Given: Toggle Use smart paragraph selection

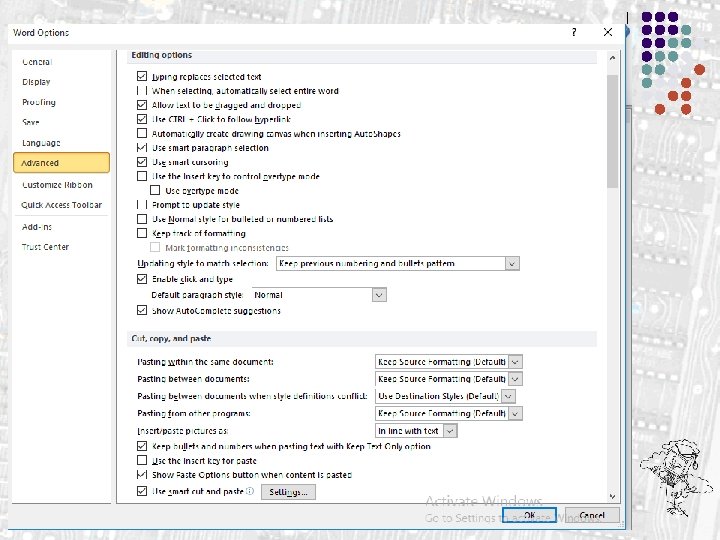Looking at the screenshot, I should [x=142, y=147].
